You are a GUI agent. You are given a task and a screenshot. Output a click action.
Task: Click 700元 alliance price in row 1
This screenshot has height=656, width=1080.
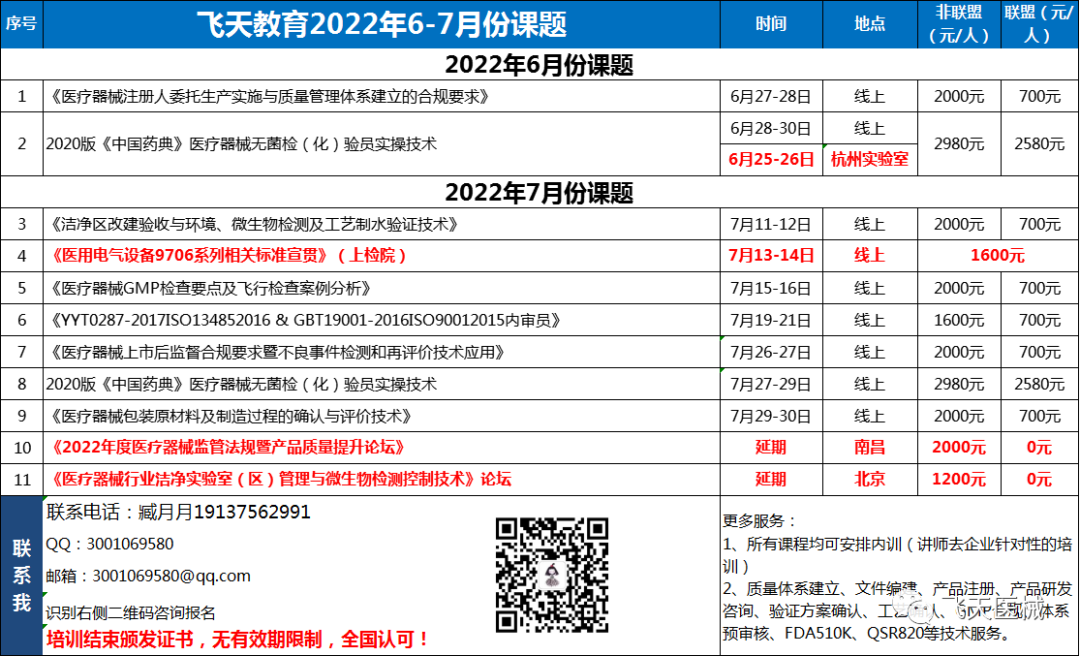[x=1039, y=96]
